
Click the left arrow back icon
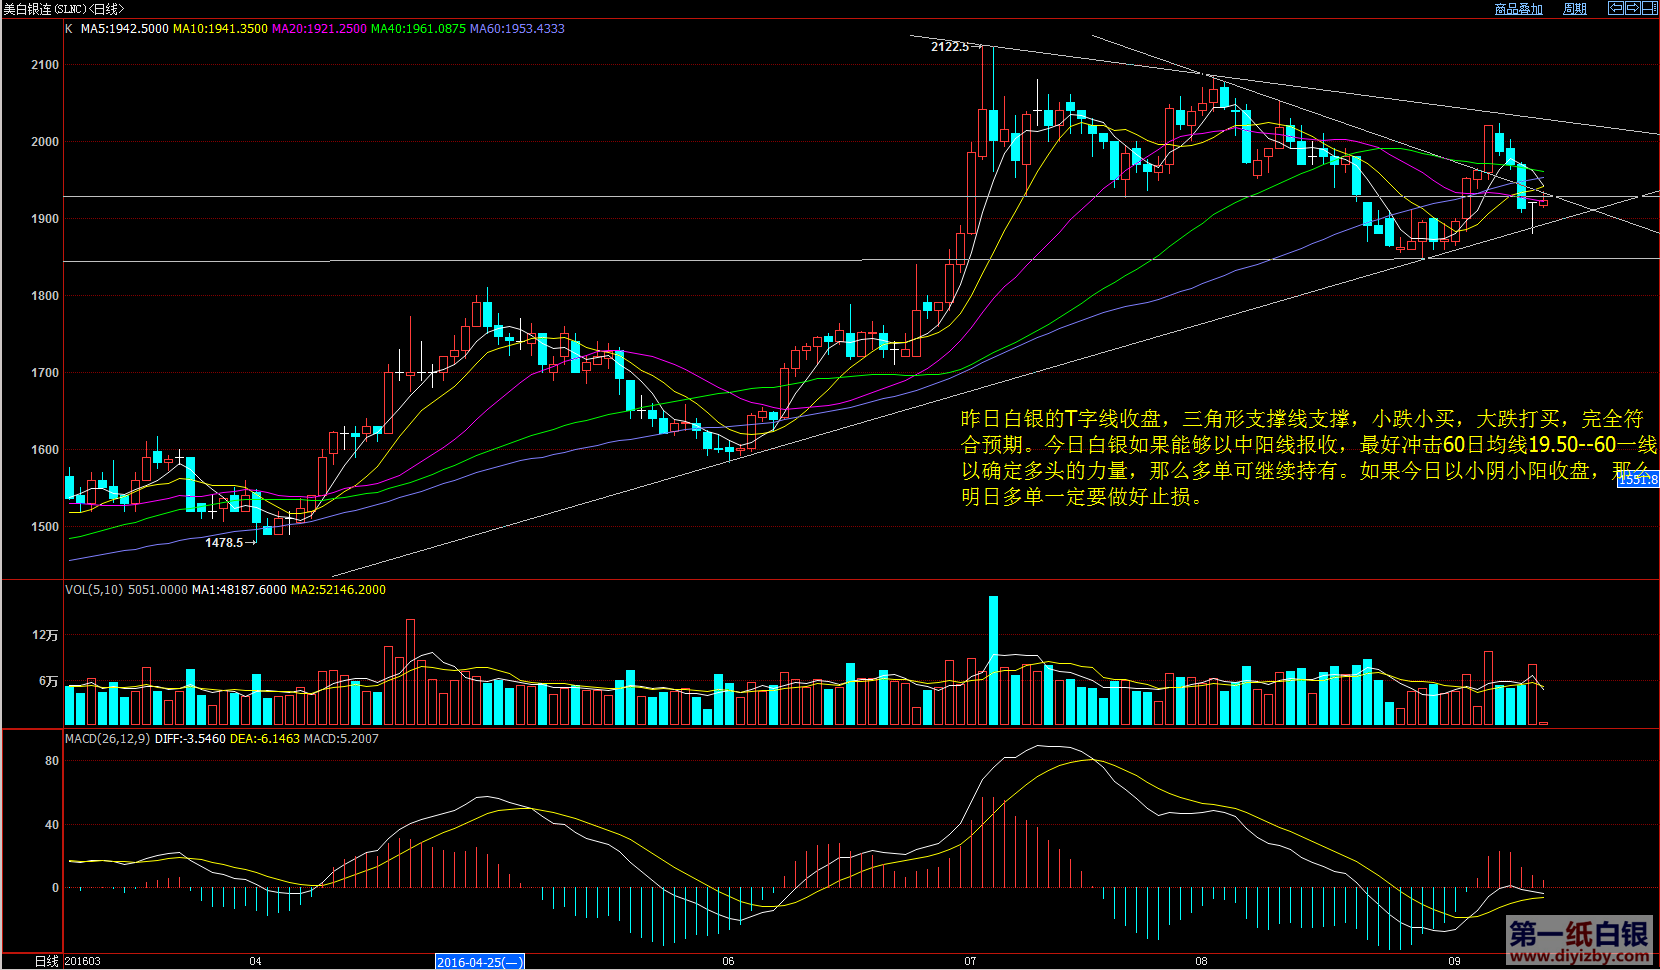click(1615, 8)
